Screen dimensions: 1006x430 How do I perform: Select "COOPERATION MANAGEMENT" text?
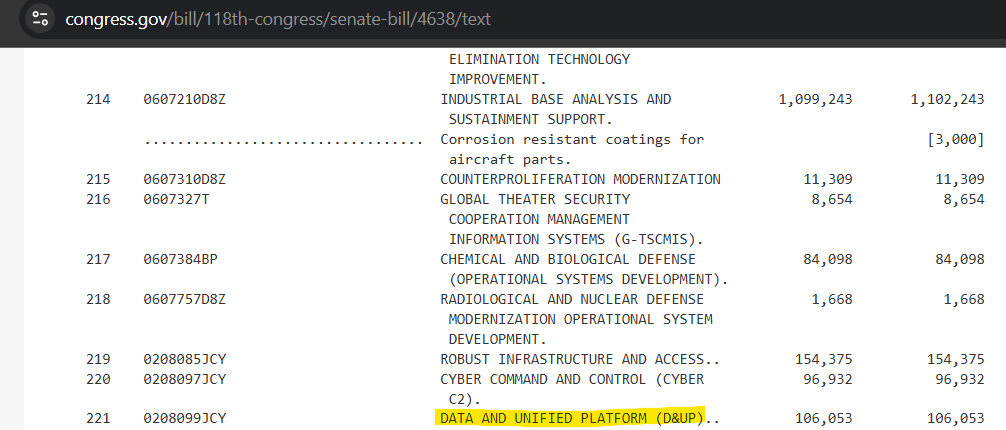539,219
